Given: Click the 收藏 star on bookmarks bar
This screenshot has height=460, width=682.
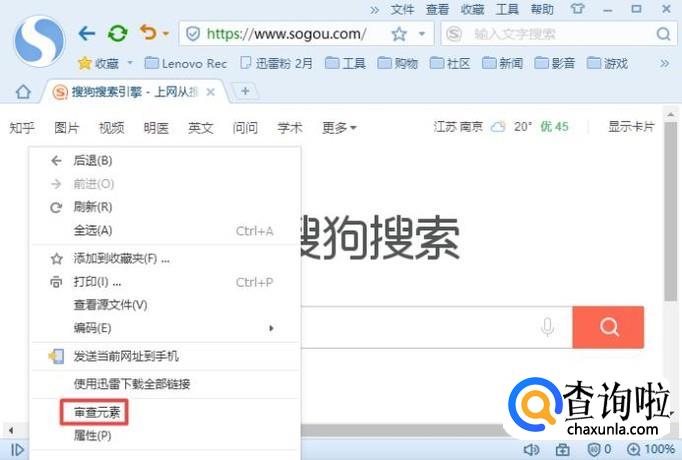Looking at the screenshot, I should click(98, 63).
